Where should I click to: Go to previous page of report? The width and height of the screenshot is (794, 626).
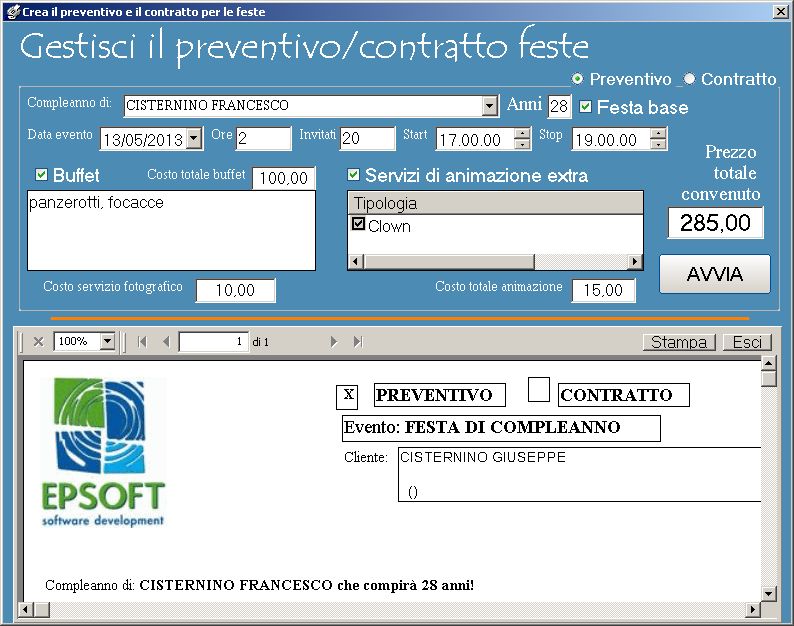click(166, 342)
